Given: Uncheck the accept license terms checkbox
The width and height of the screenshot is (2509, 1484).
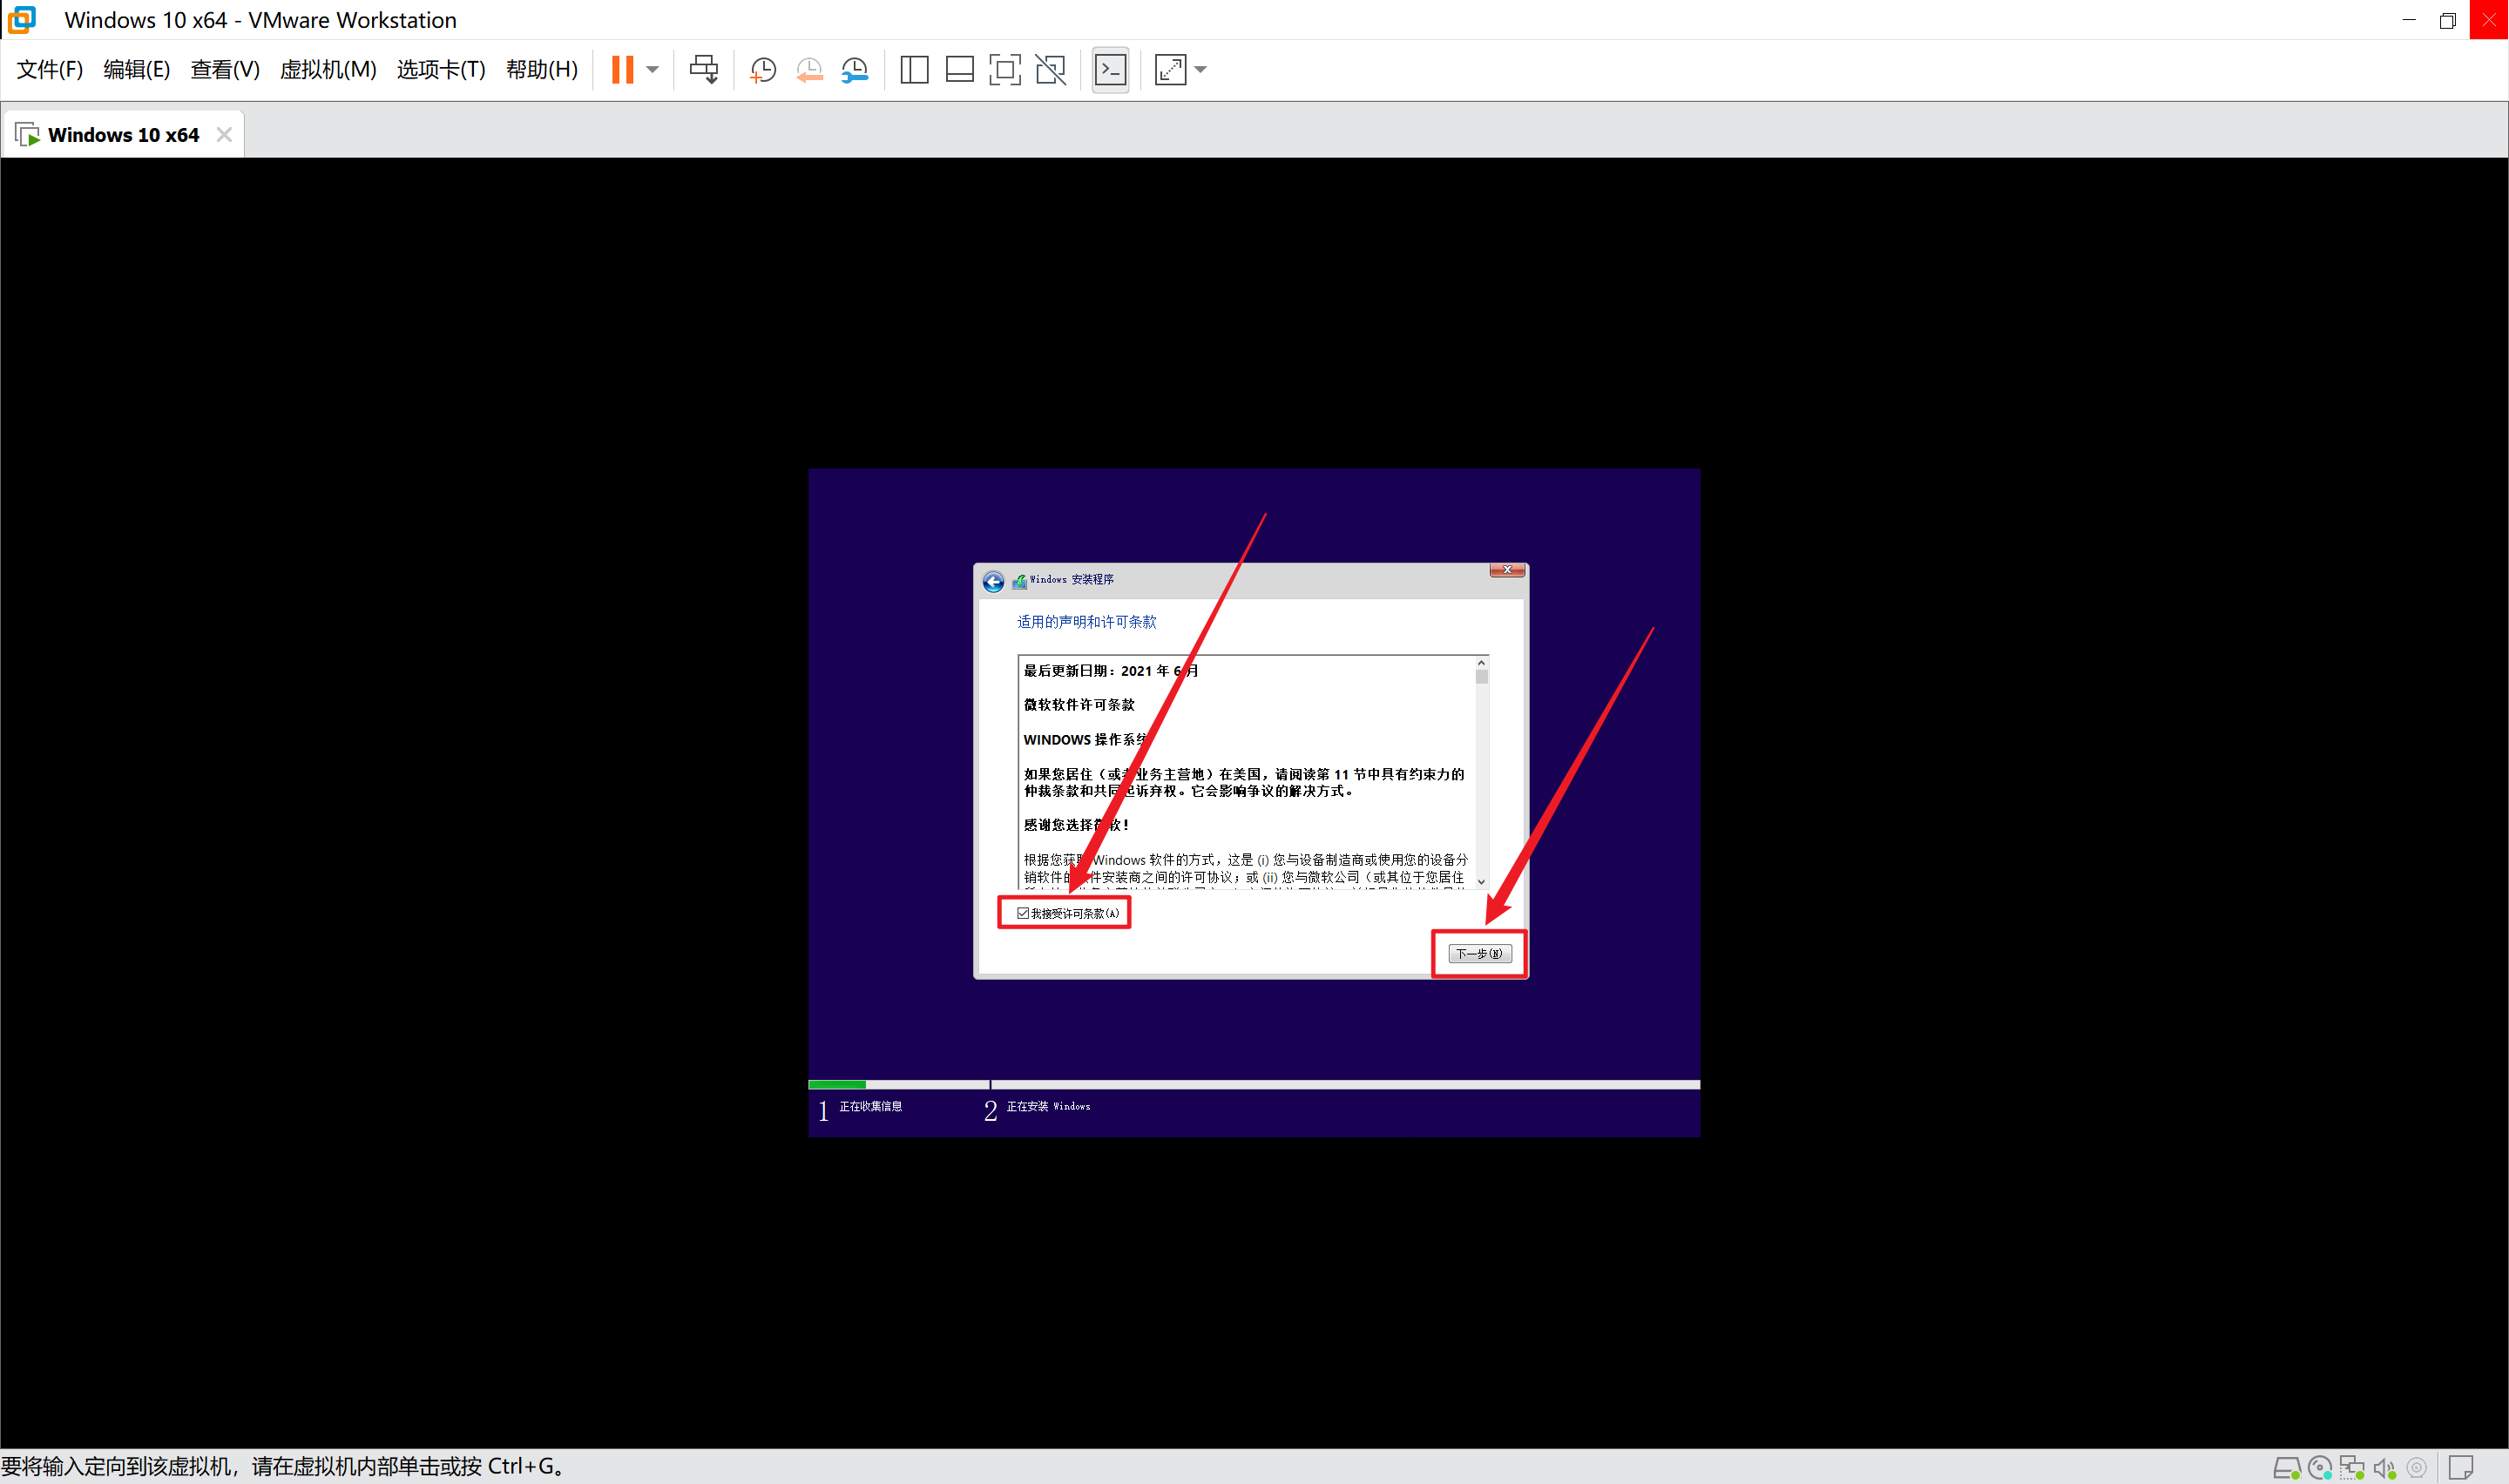Looking at the screenshot, I should (1023, 913).
